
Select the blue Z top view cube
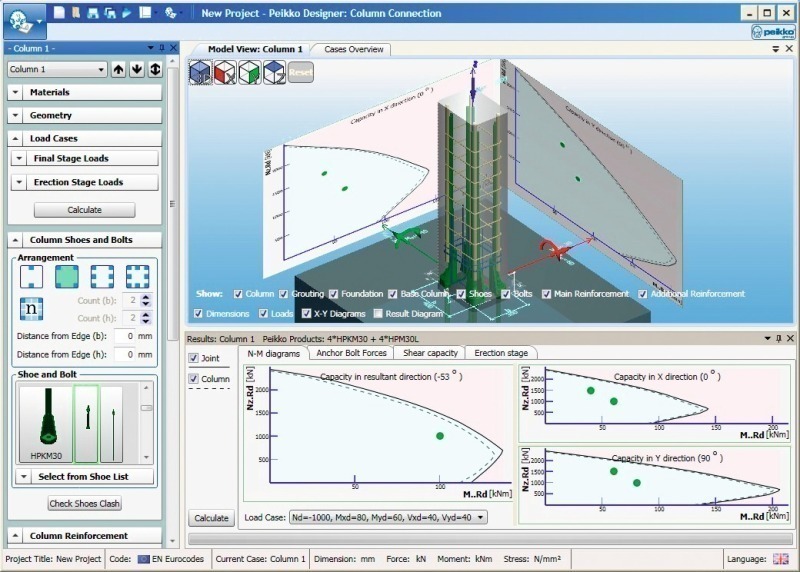pos(274,72)
